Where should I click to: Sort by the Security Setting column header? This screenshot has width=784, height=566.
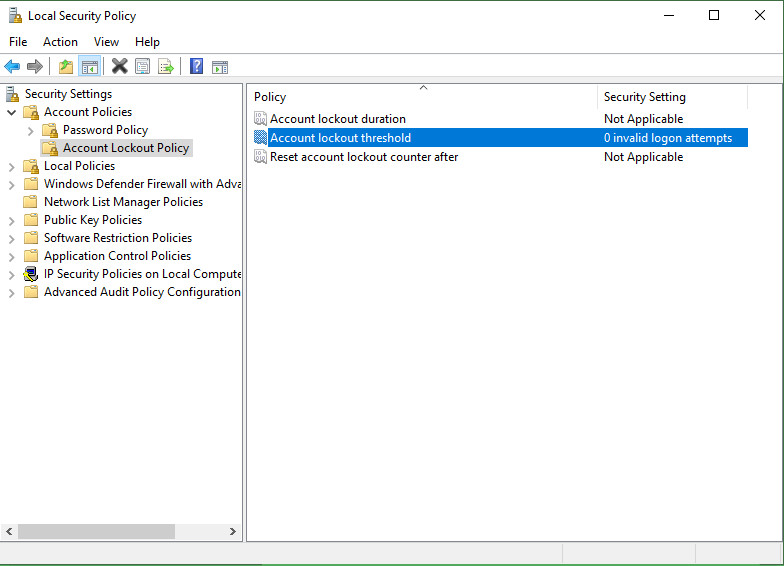click(672, 97)
